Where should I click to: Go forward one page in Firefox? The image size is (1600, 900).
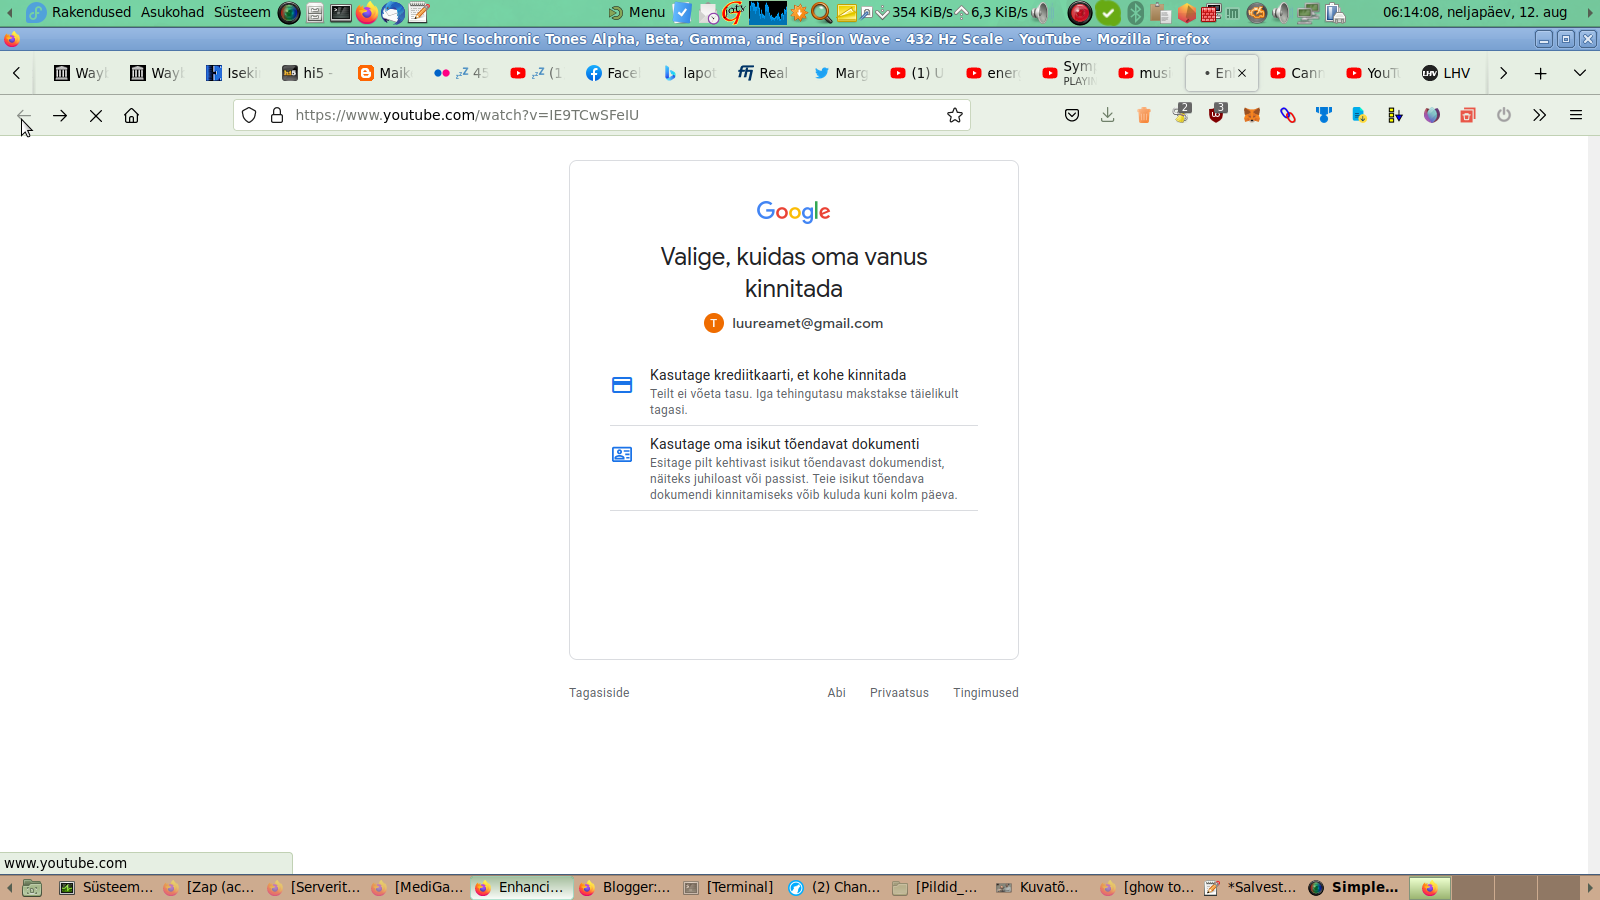(60, 115)
